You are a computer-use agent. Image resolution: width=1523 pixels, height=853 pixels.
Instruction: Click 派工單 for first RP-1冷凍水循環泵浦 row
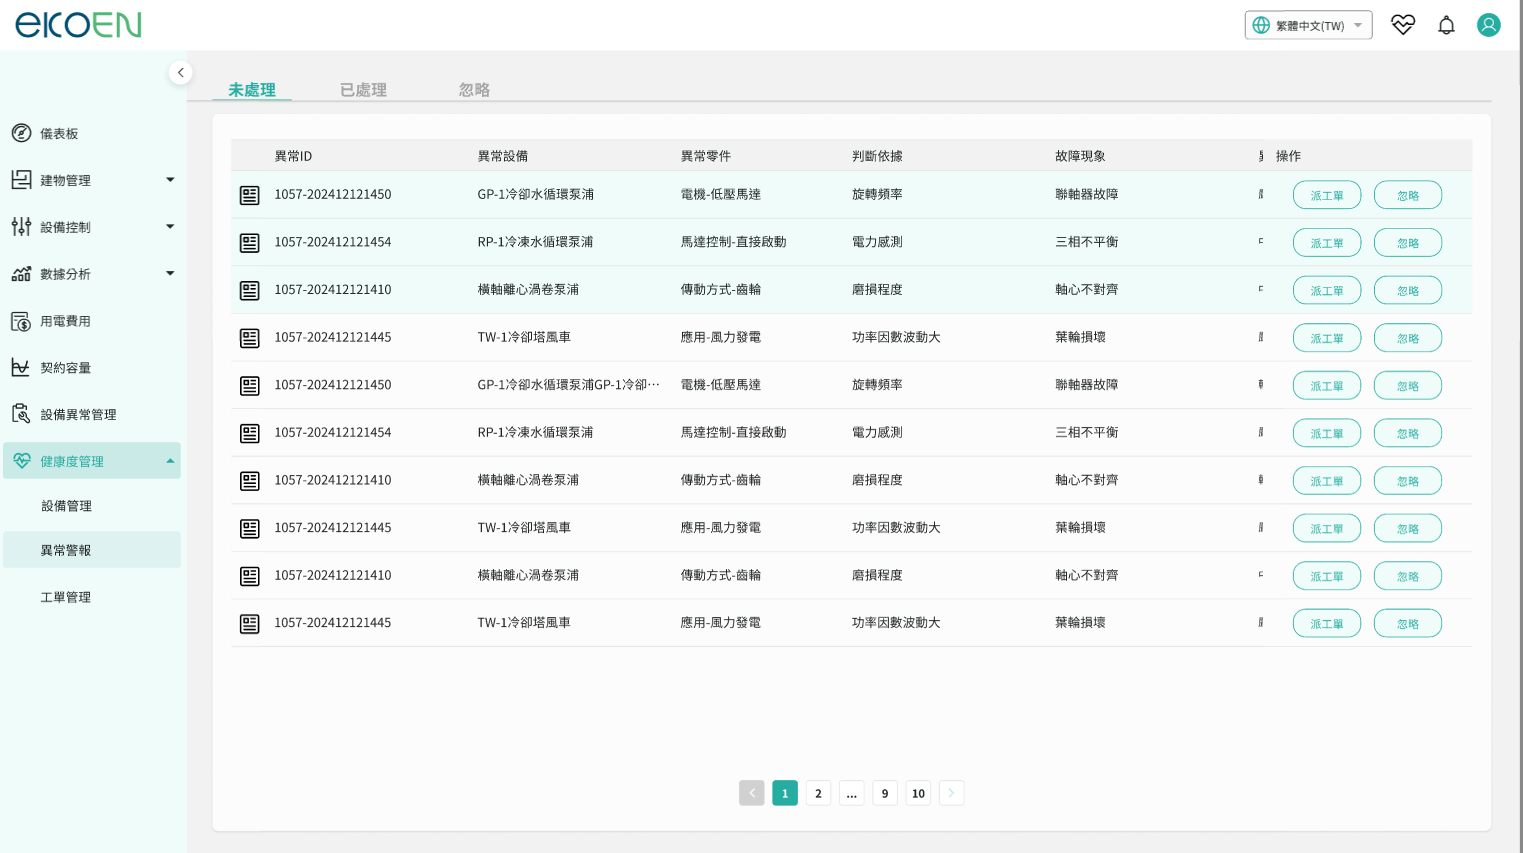coord(1326,243)
